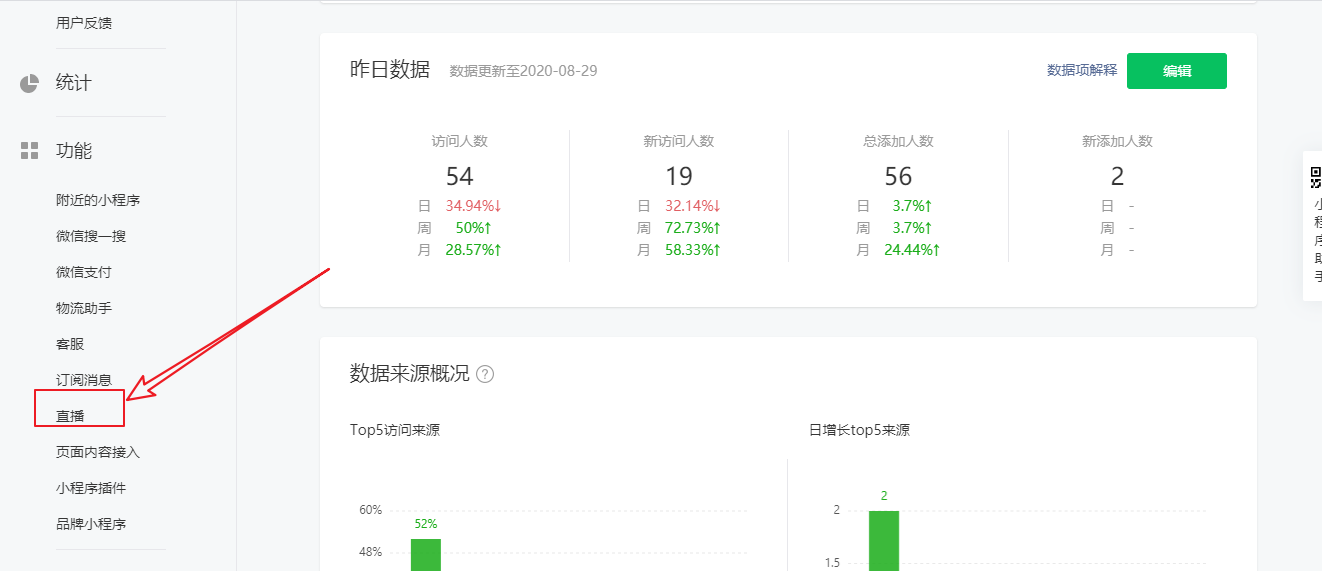Open 客服 in the sidebar

[x=70, y=344]
